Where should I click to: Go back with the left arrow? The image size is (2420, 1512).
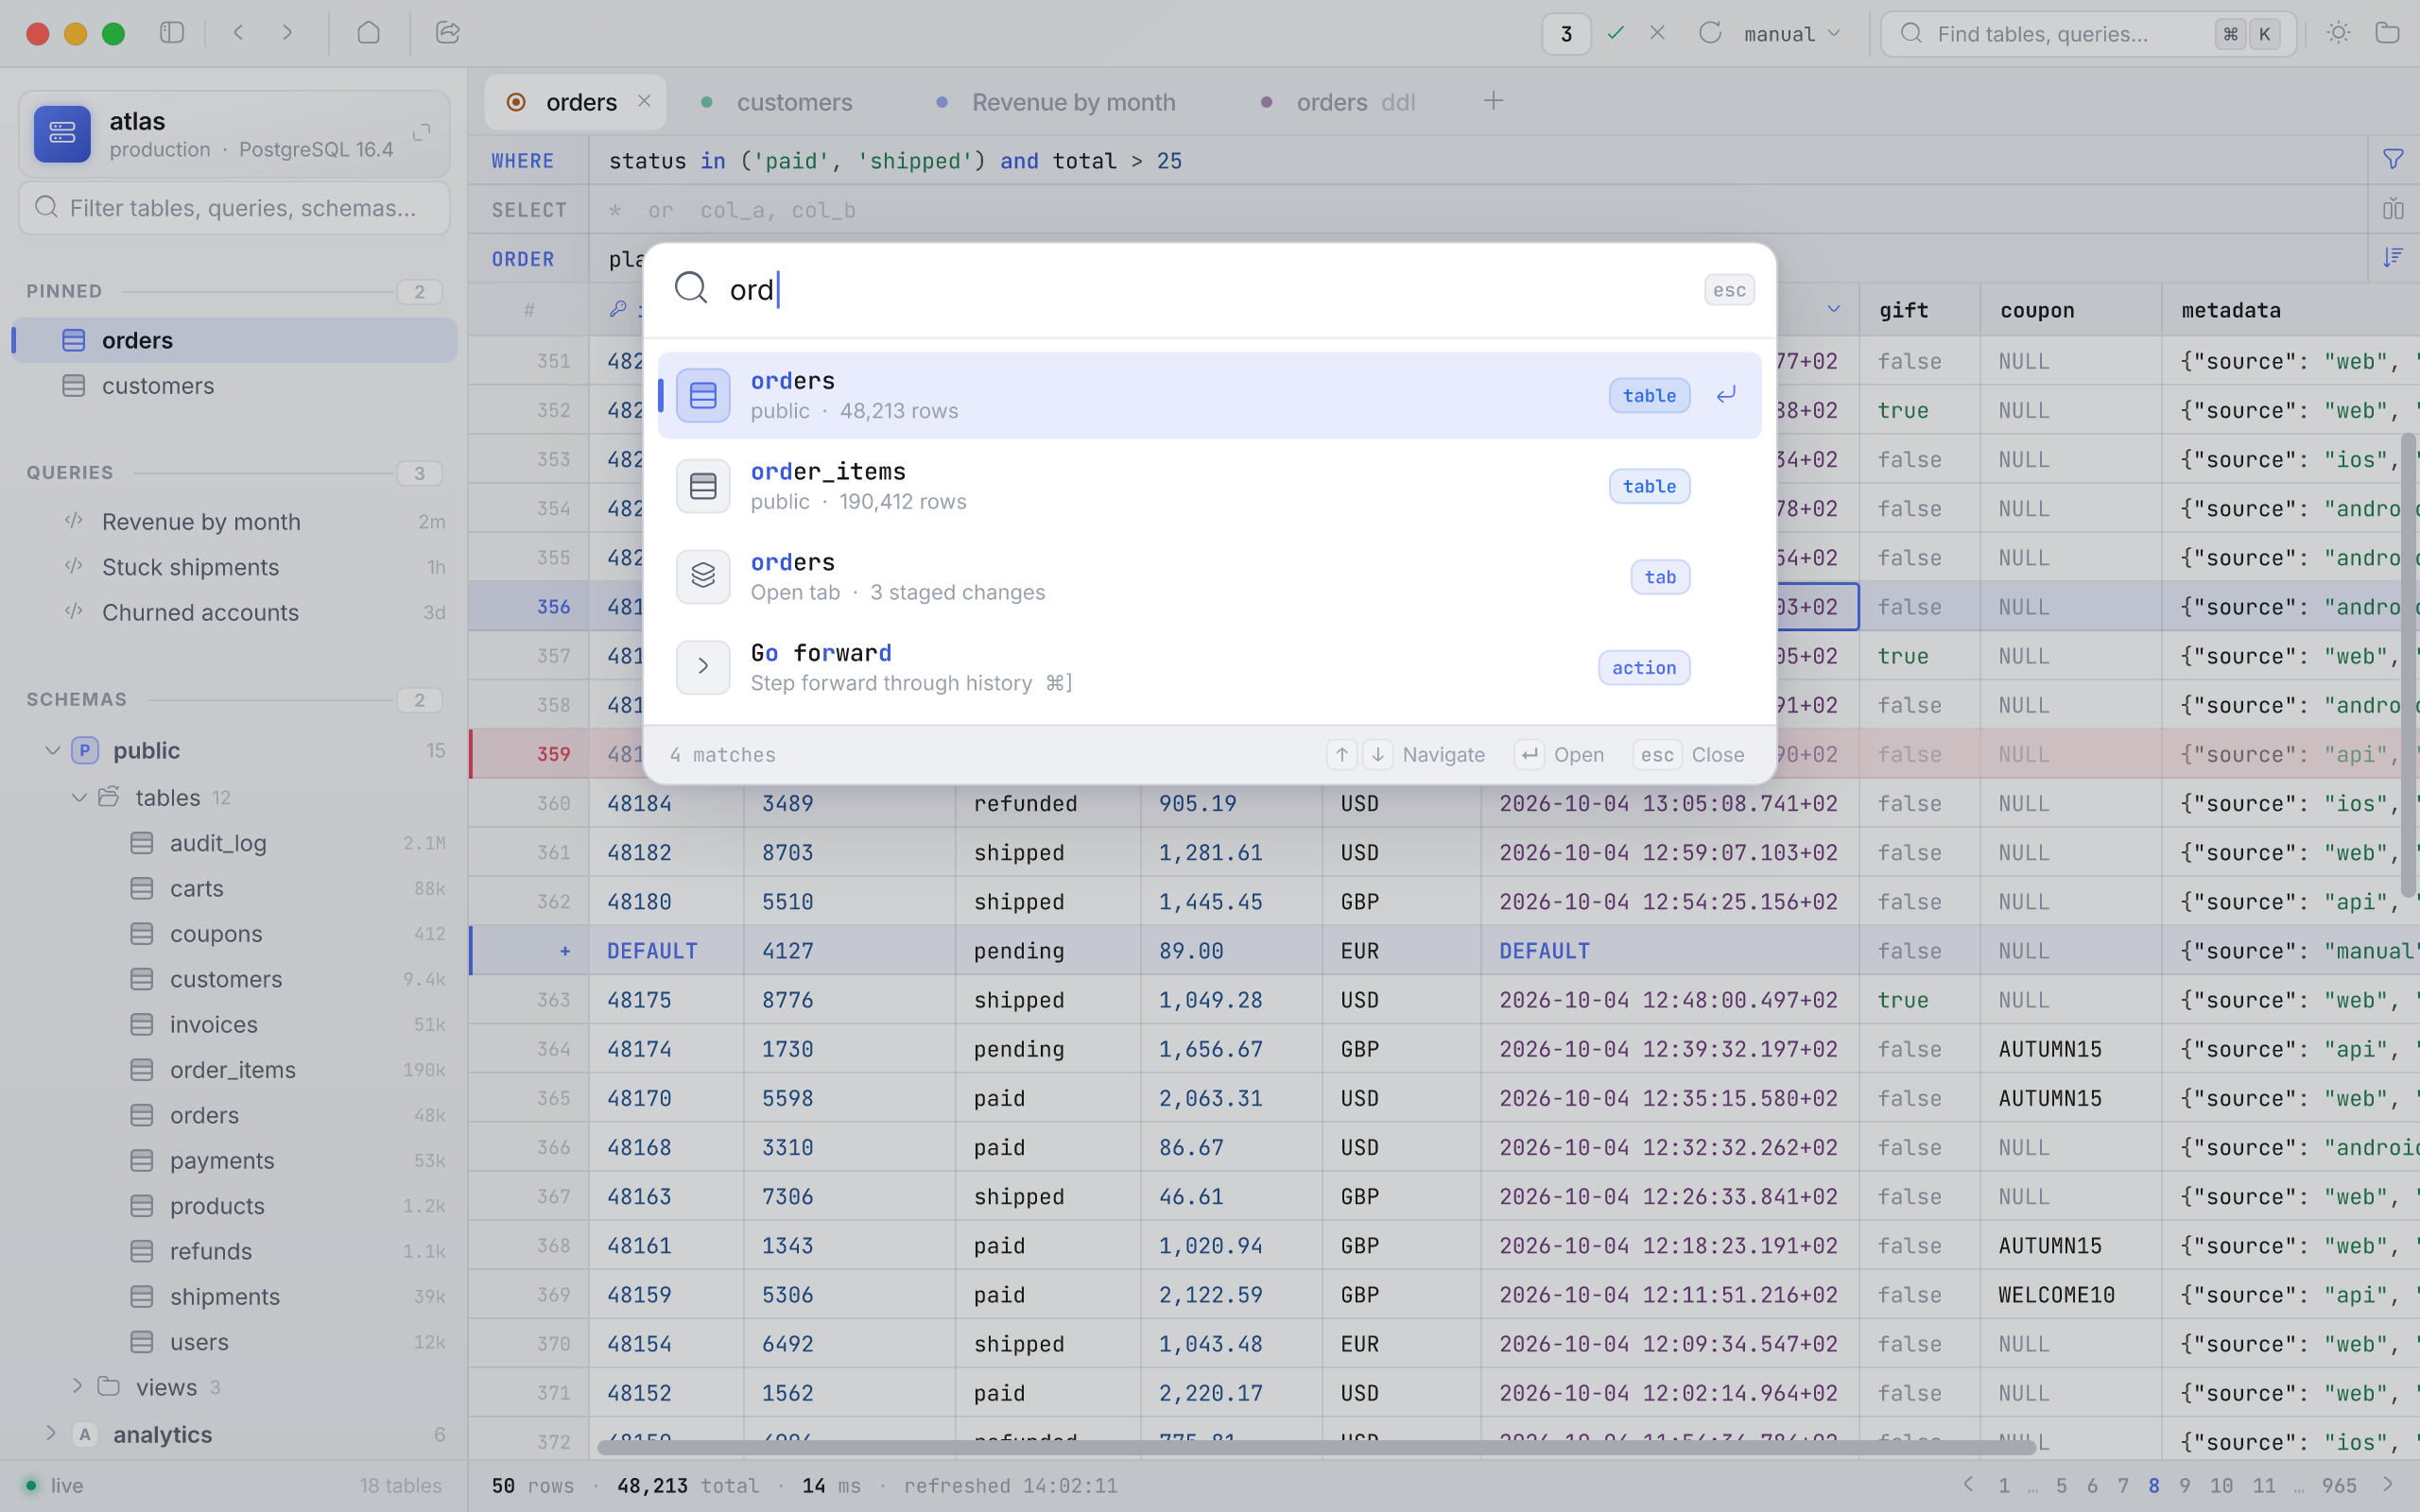238,33
